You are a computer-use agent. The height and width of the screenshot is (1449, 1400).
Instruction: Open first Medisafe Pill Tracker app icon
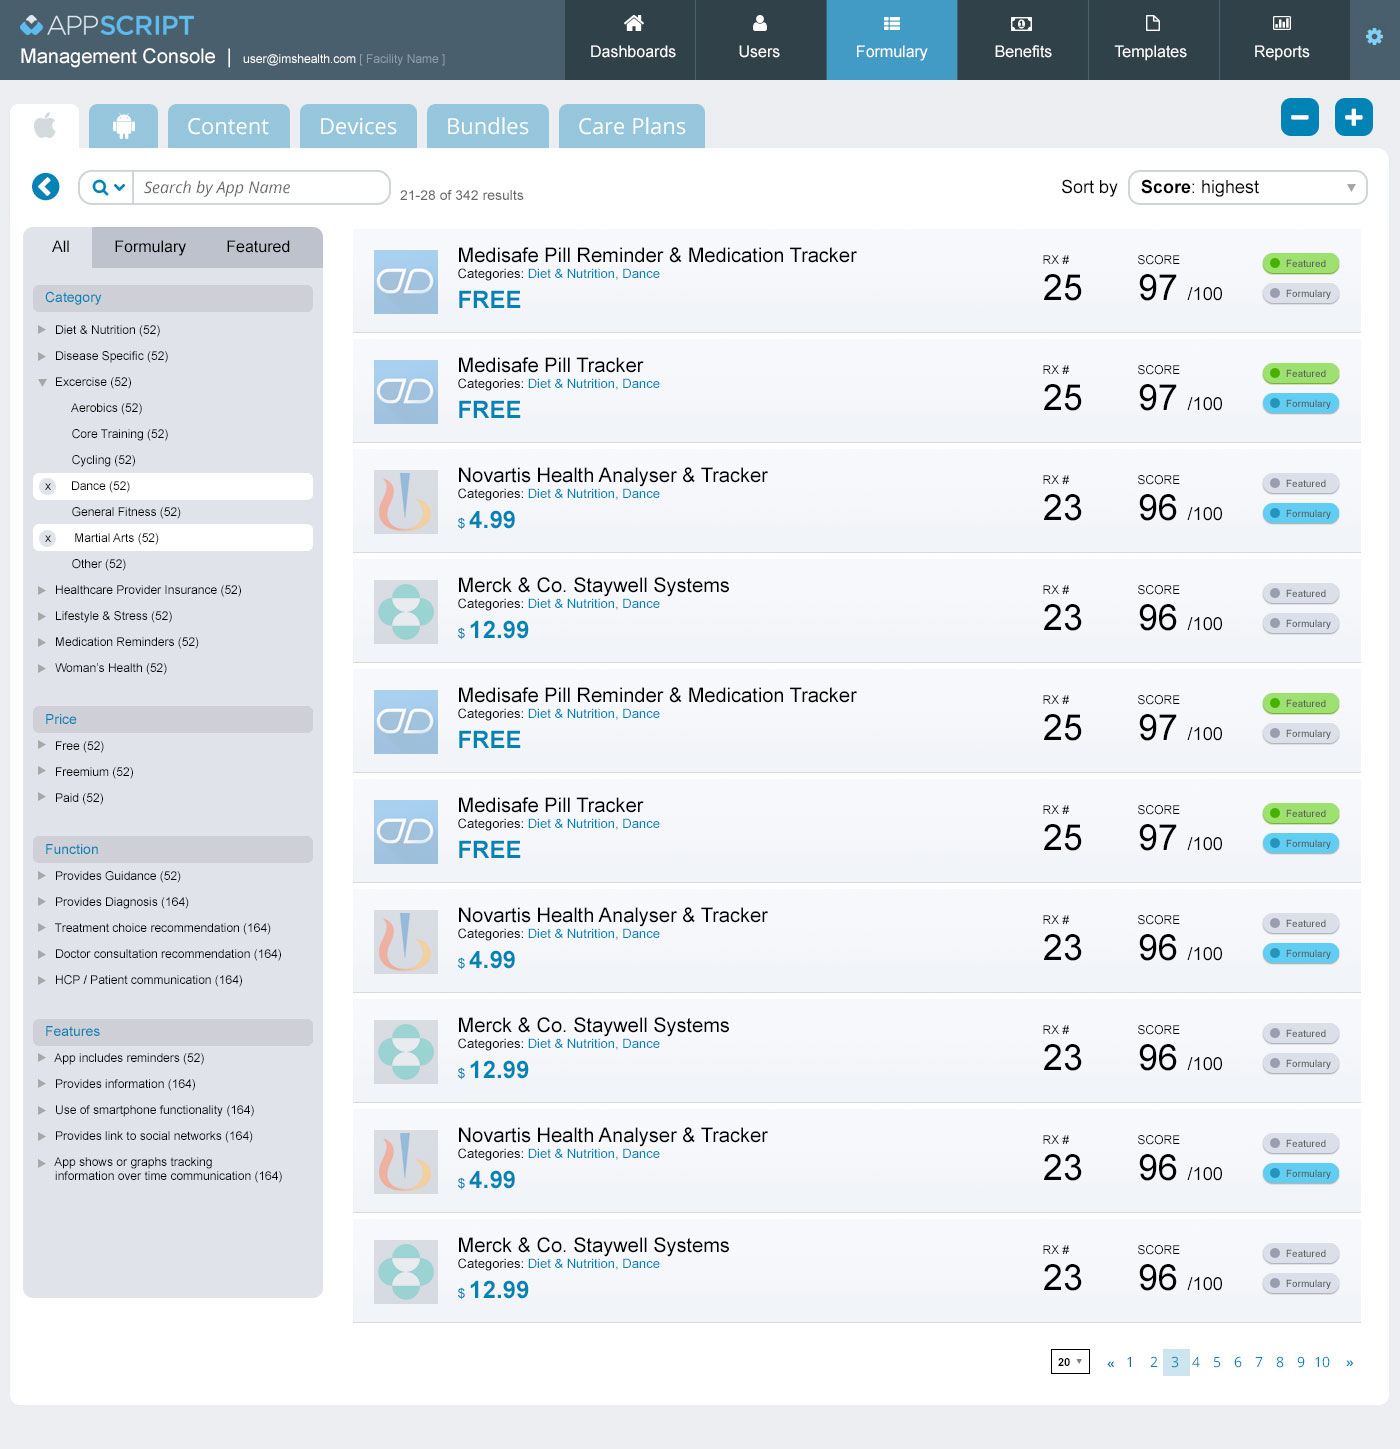point(406,392)
